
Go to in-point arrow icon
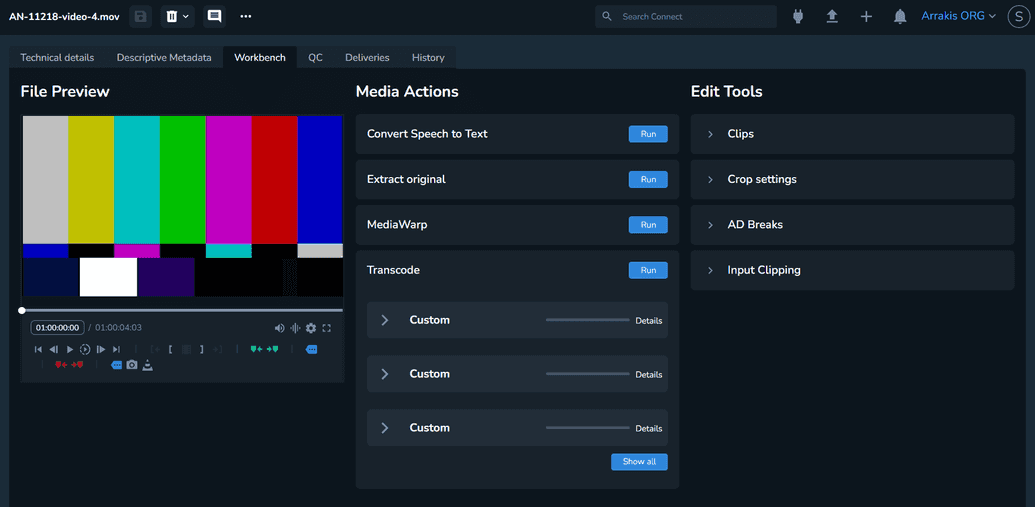pos(155,349)
